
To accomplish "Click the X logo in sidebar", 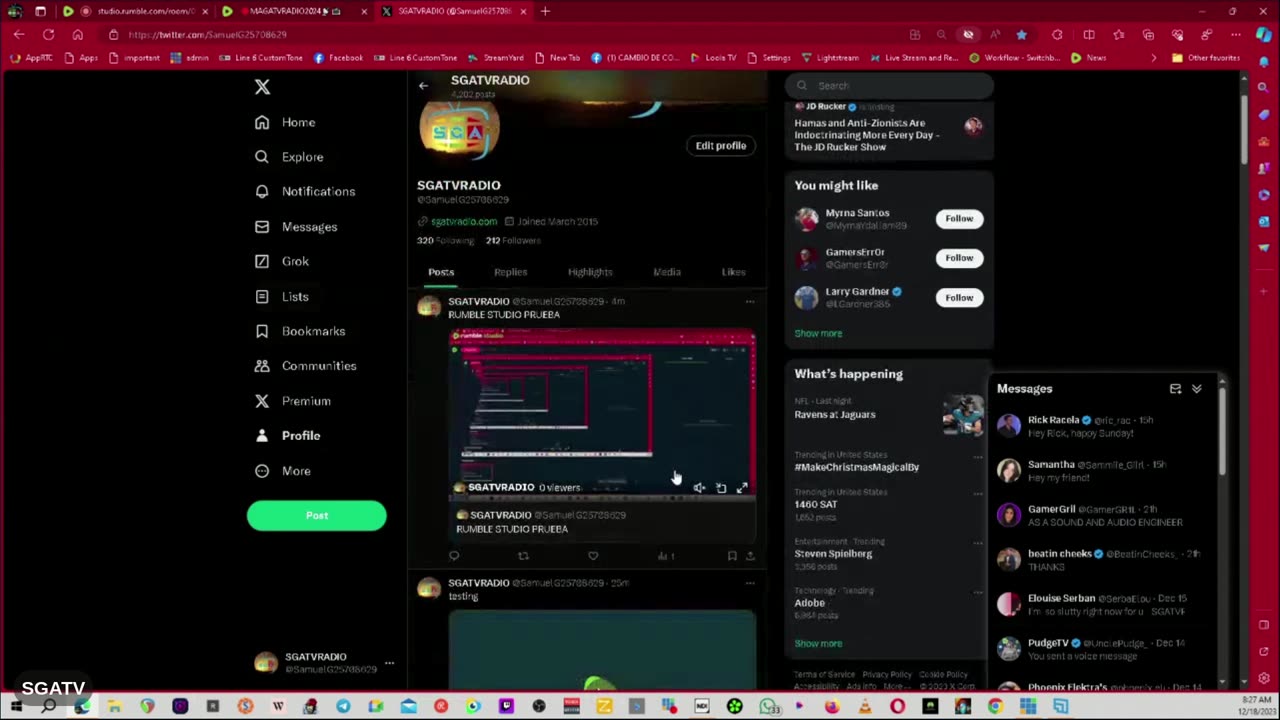I will [x=262, y=87].
